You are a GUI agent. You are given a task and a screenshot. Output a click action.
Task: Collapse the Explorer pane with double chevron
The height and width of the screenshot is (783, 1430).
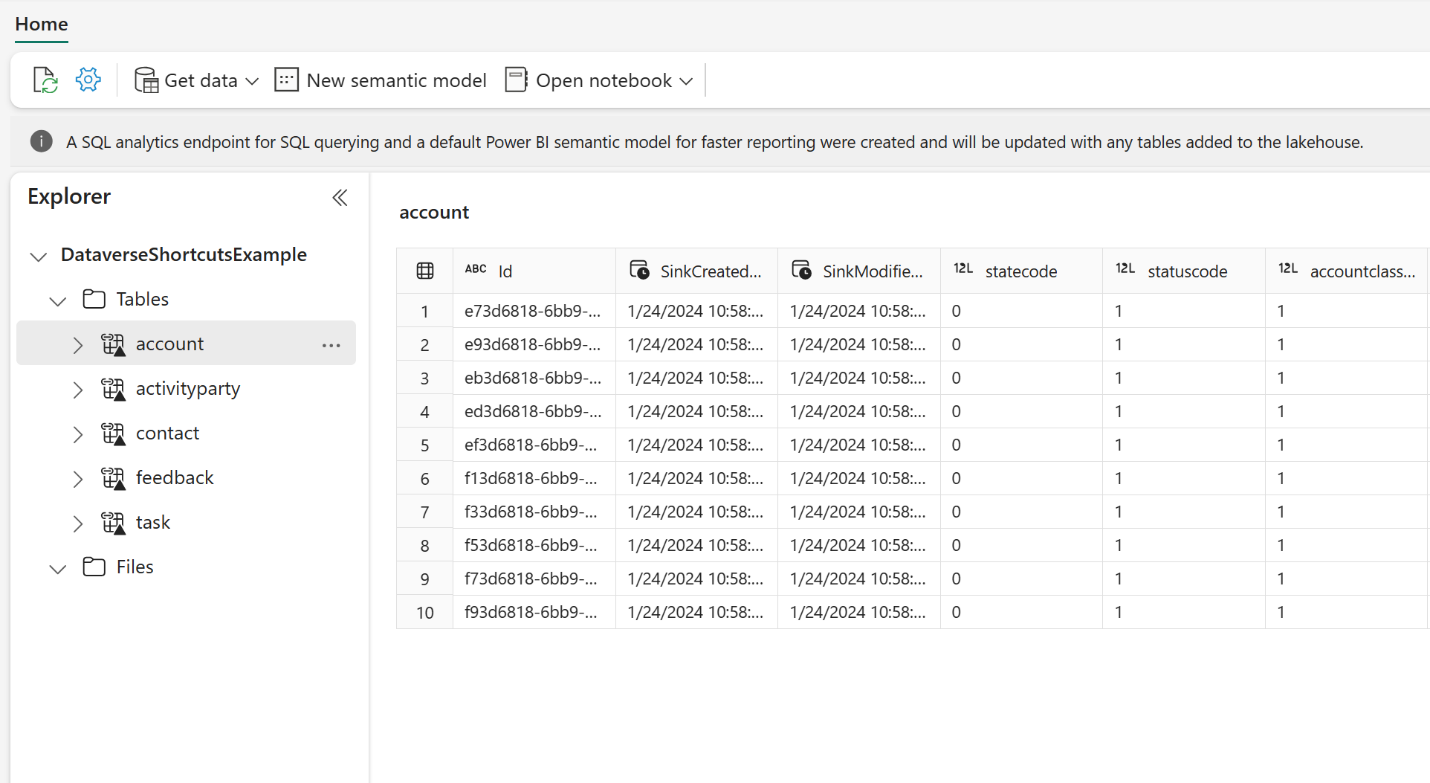pos(340,197)
